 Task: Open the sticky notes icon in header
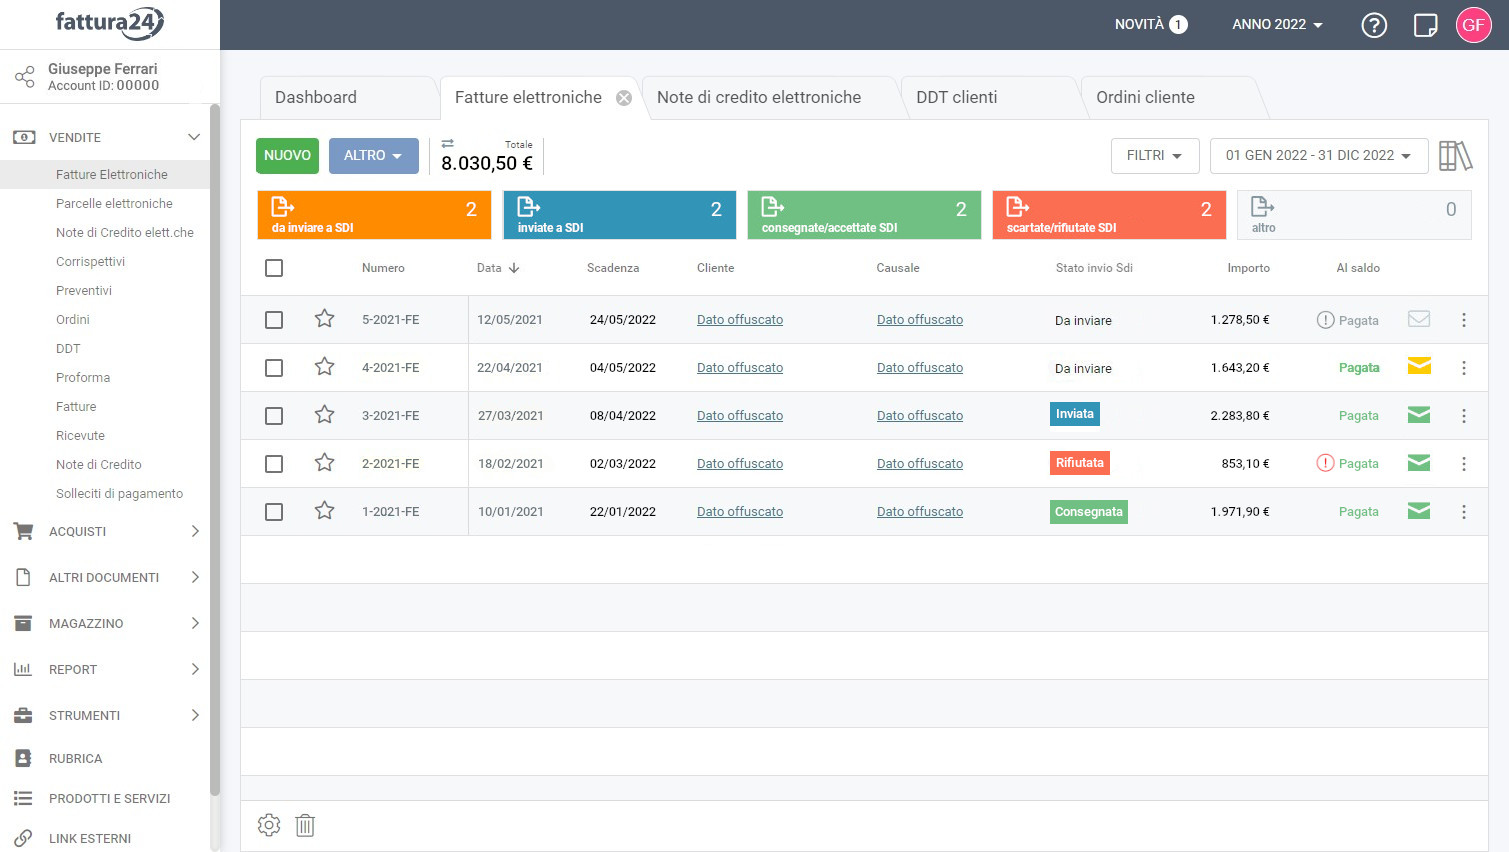point(1425,25)
